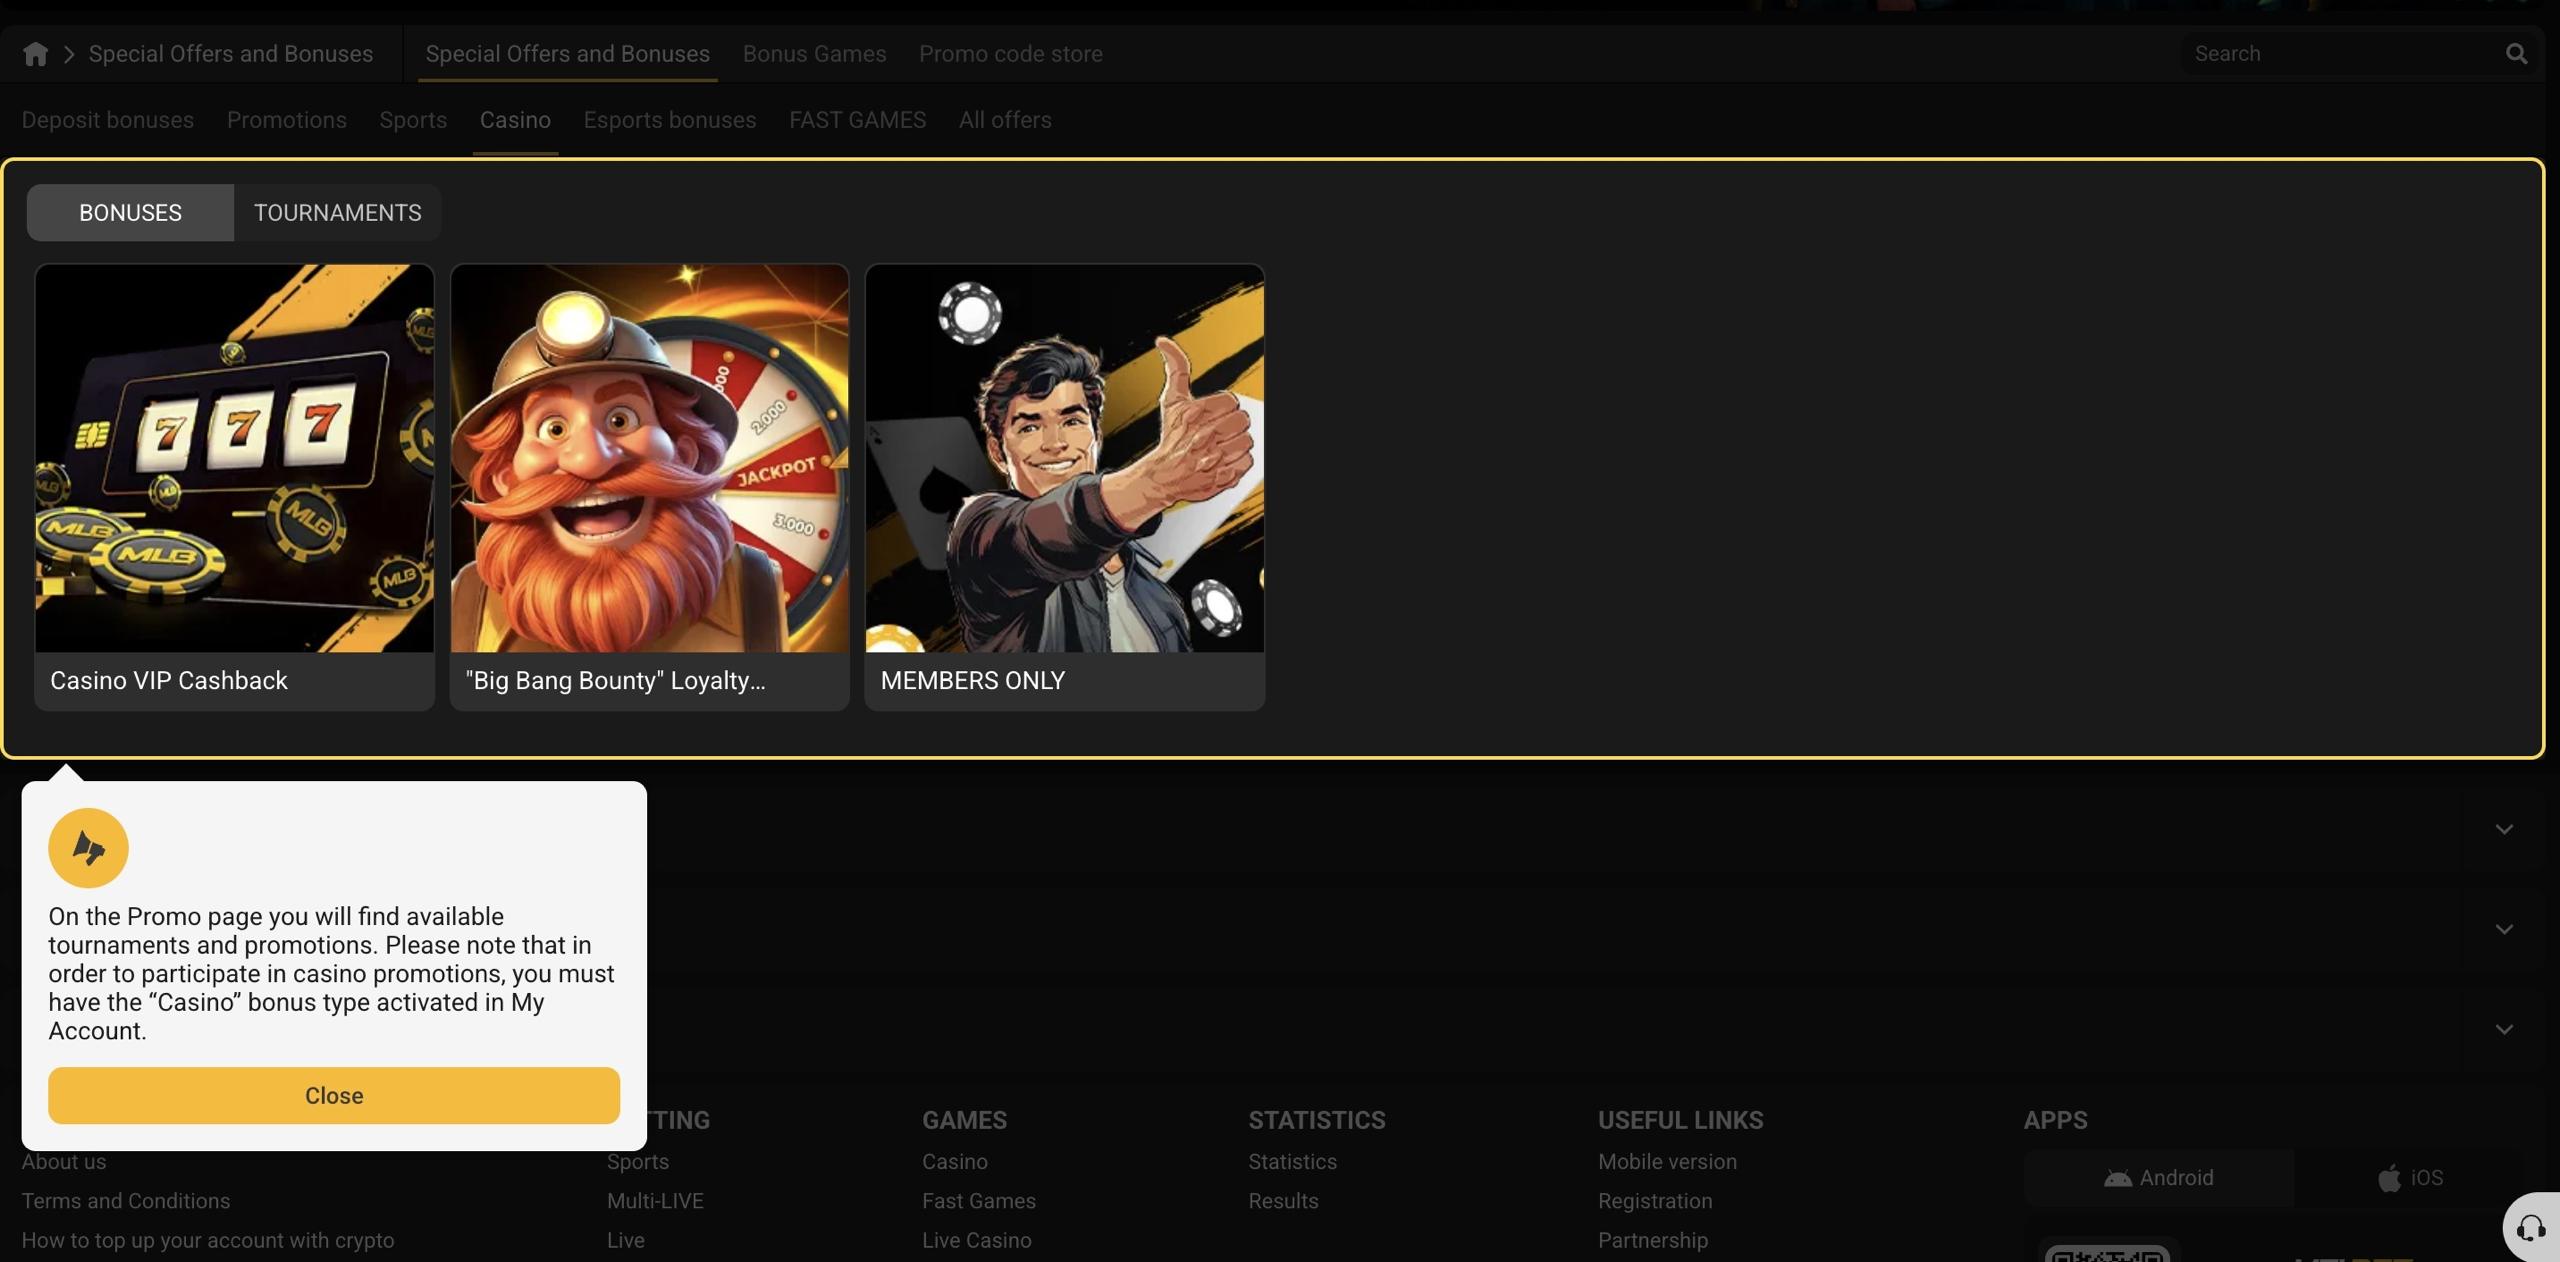Screen dimensions: 2560x1262
Task: Open the Bonus Games tab
Action: (814, 54)
